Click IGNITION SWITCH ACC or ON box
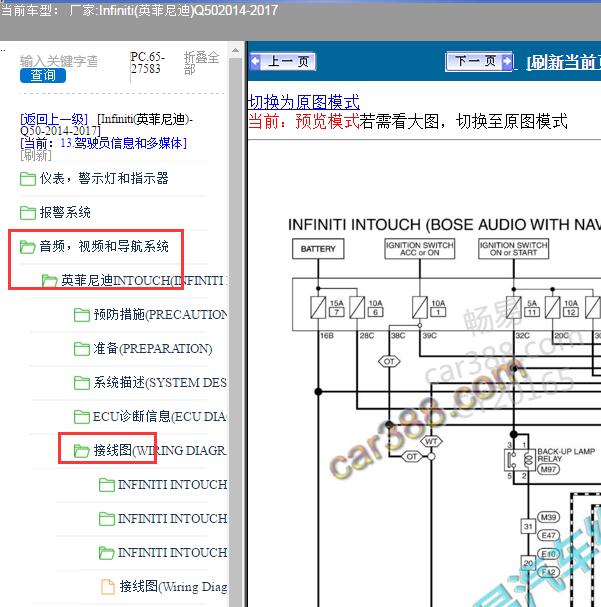The width and height of the screenshot is (601, 607). (x=420, y=249)
